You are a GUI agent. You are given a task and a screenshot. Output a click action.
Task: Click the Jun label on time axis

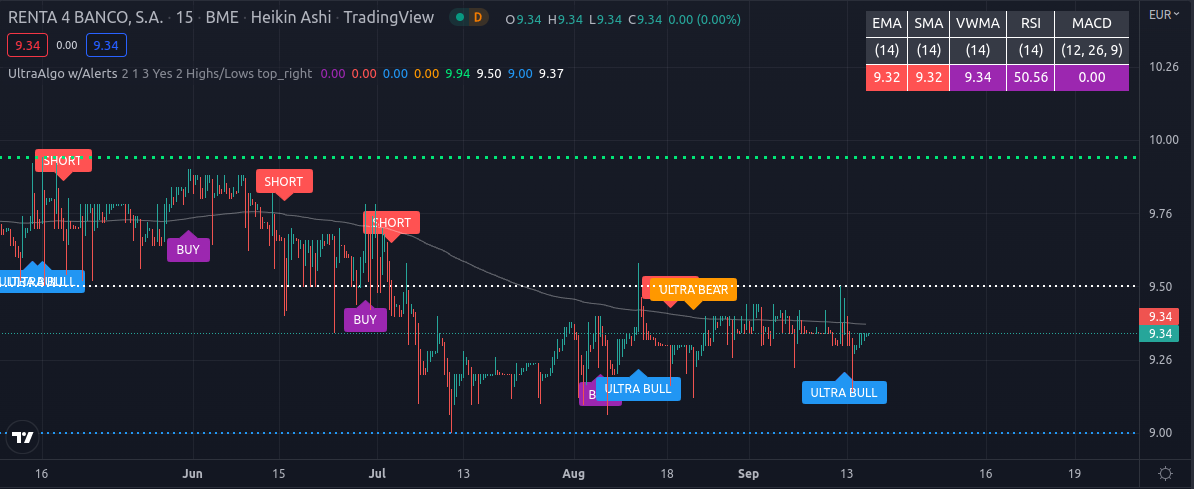(194, 473)
